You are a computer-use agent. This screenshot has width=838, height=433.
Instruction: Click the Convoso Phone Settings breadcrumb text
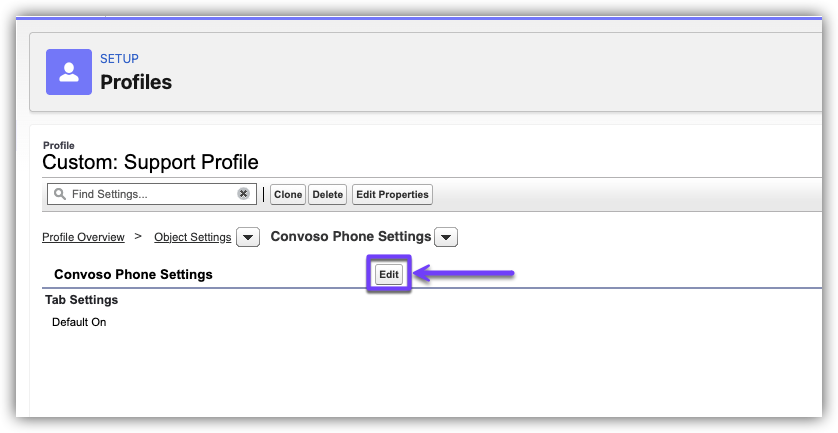coord(350,237)
